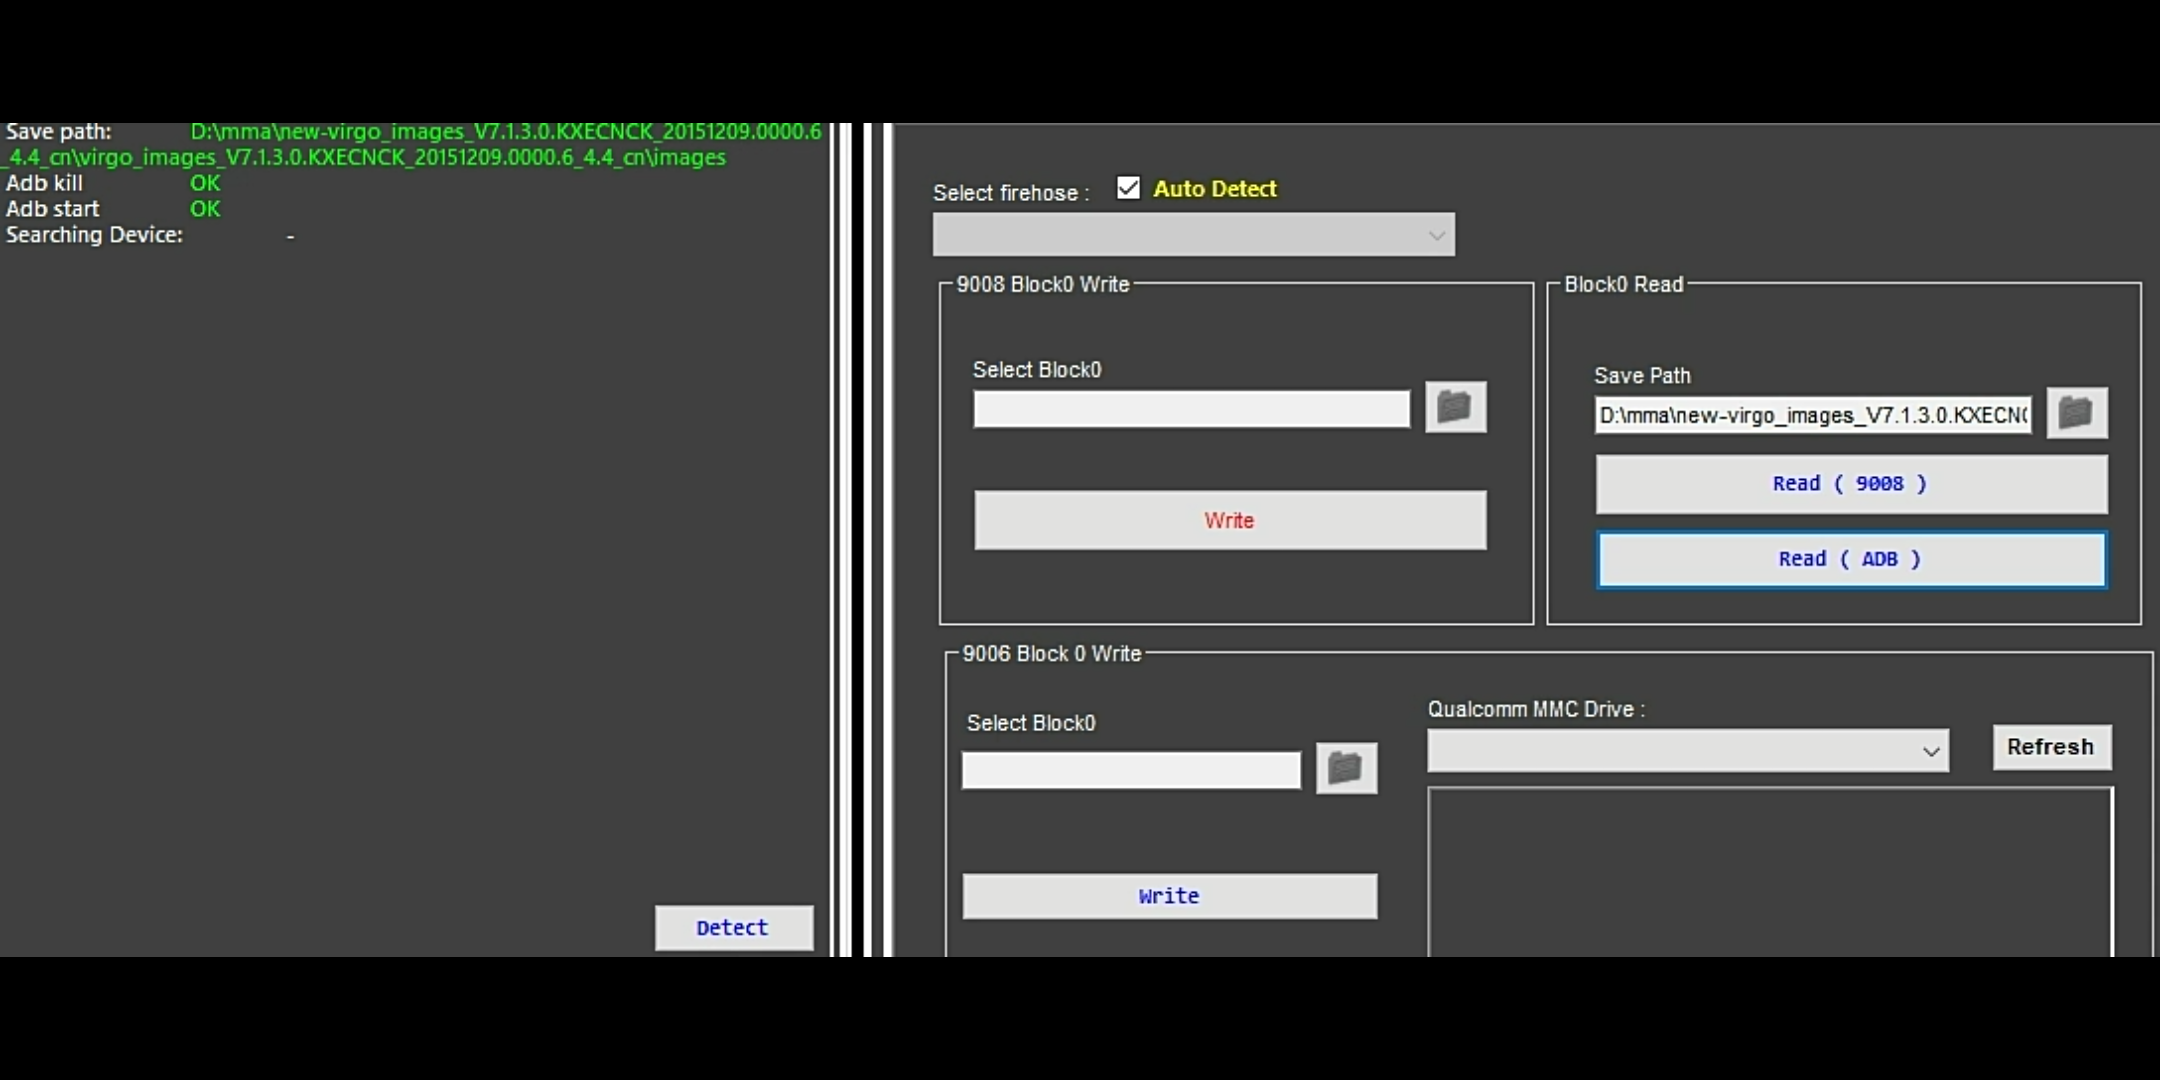The width and height of the screenshot is (2160, 1080).
Task: Click the chevron arrow of firehose combo box
Action: pos(1436,236)
